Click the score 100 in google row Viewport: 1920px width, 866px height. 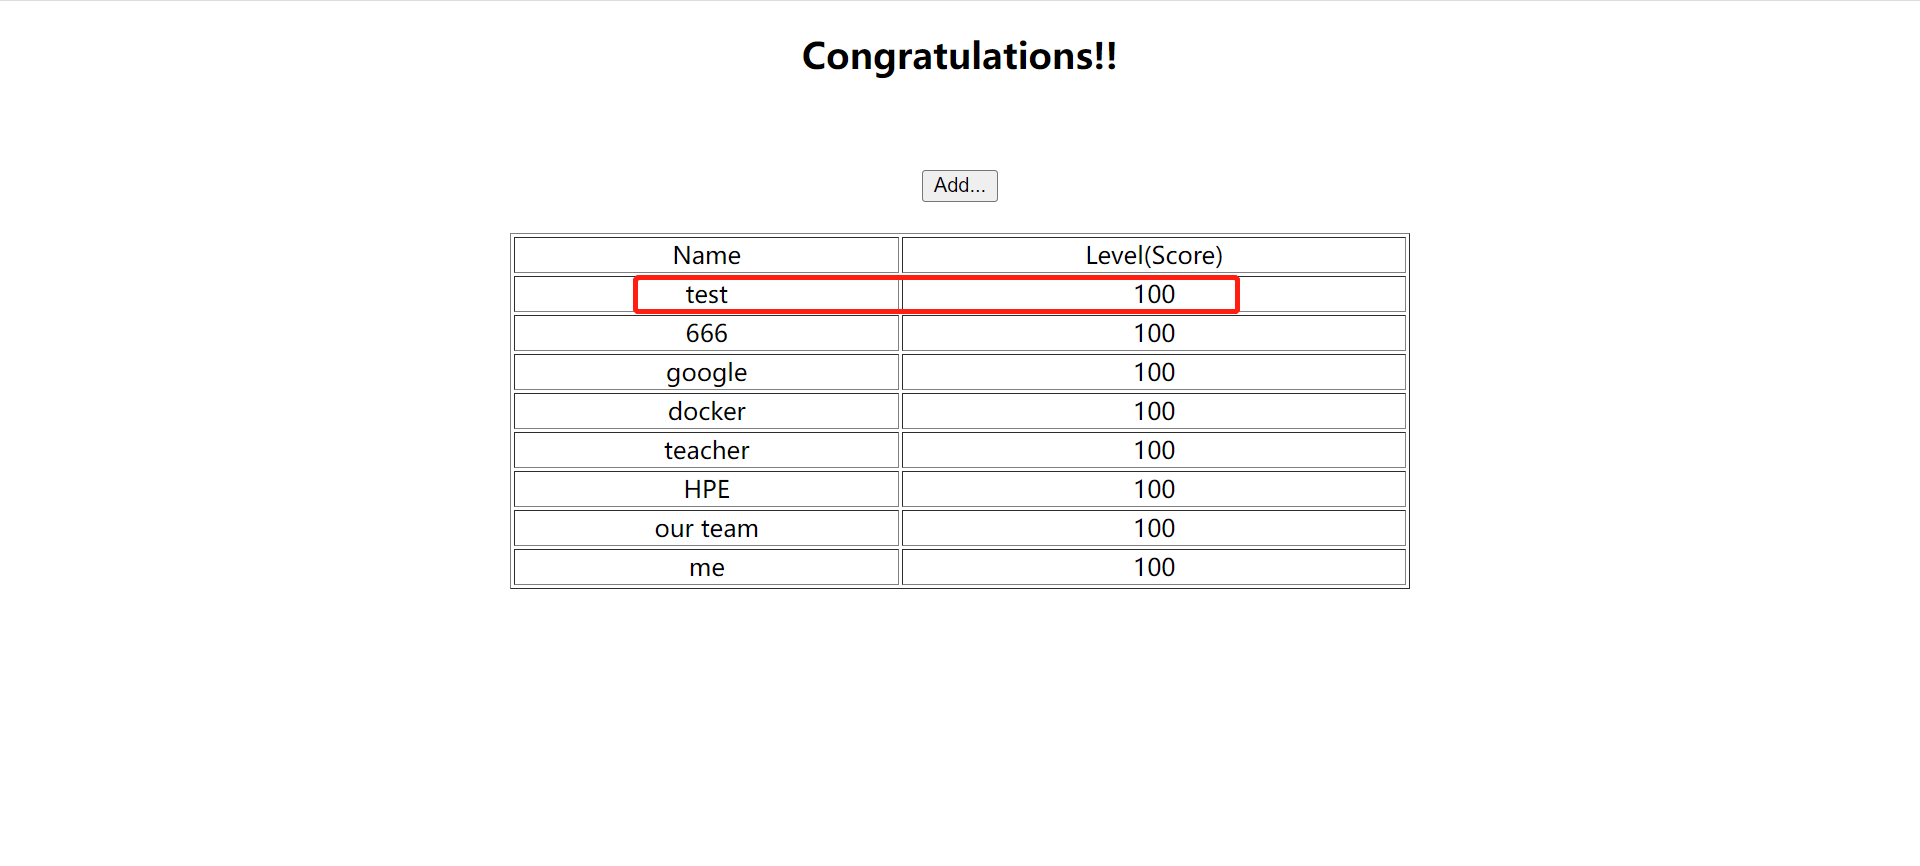(x=1153, y=372)
